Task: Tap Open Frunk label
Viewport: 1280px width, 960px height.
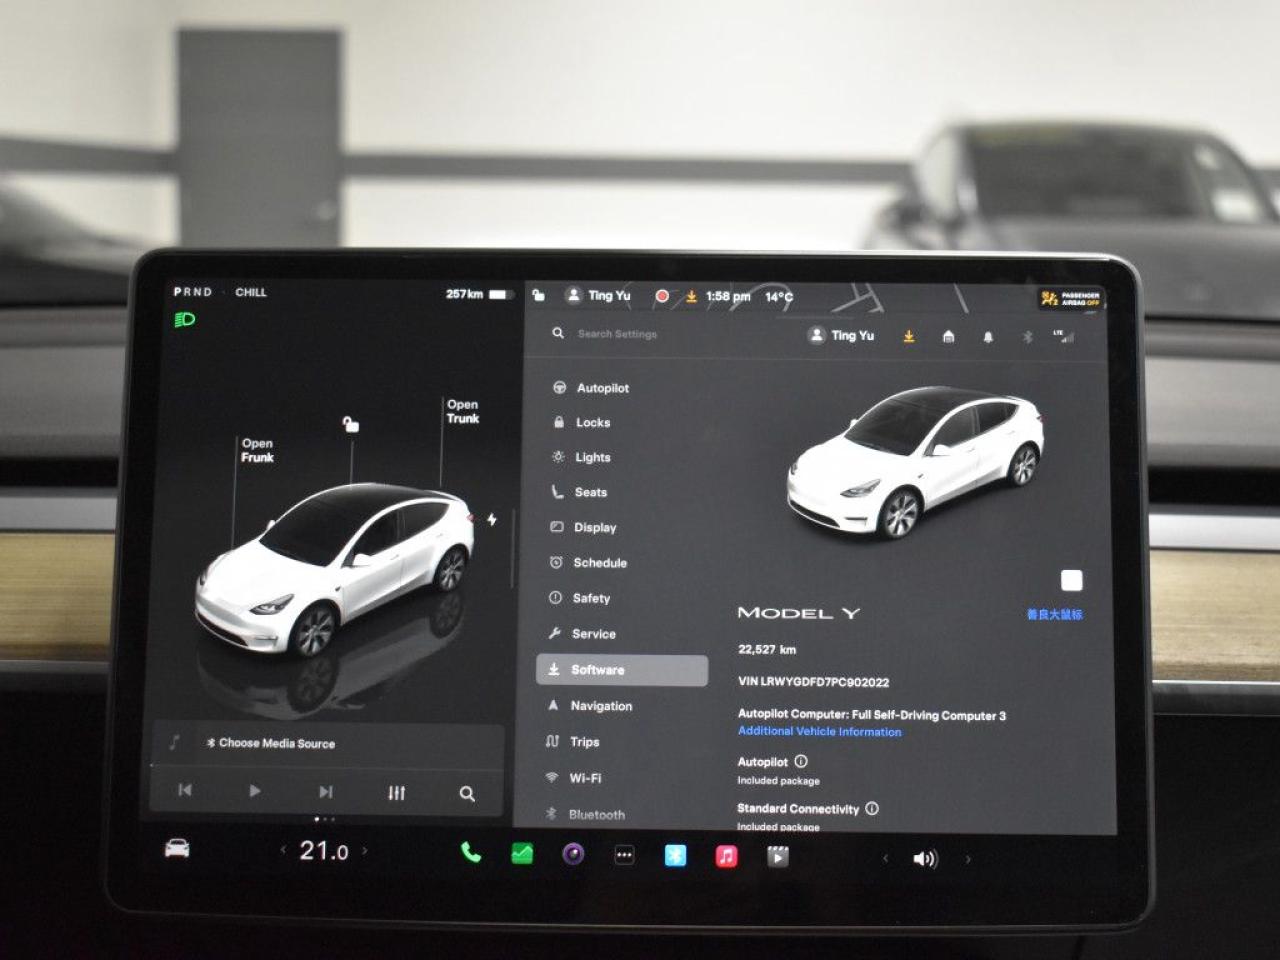Action: 257,450
